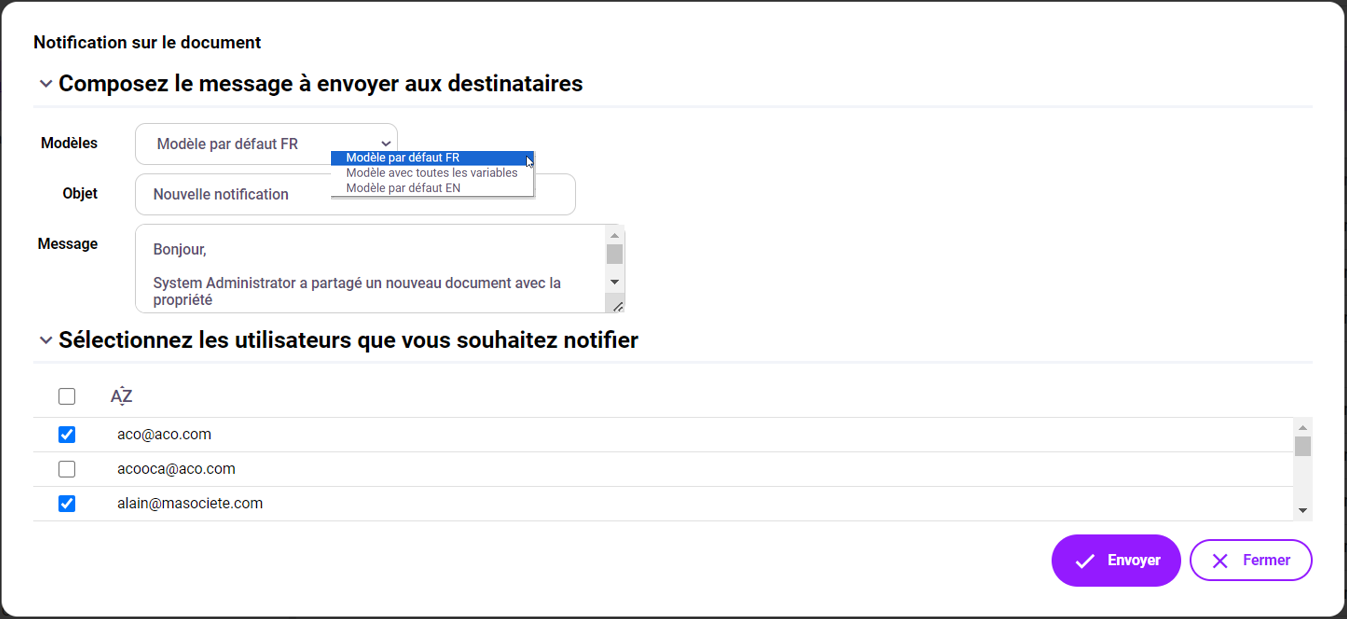This screenshot has width=1347, height=619.
Task: Click the message box resize handle
Action: (x=617, y=306)
